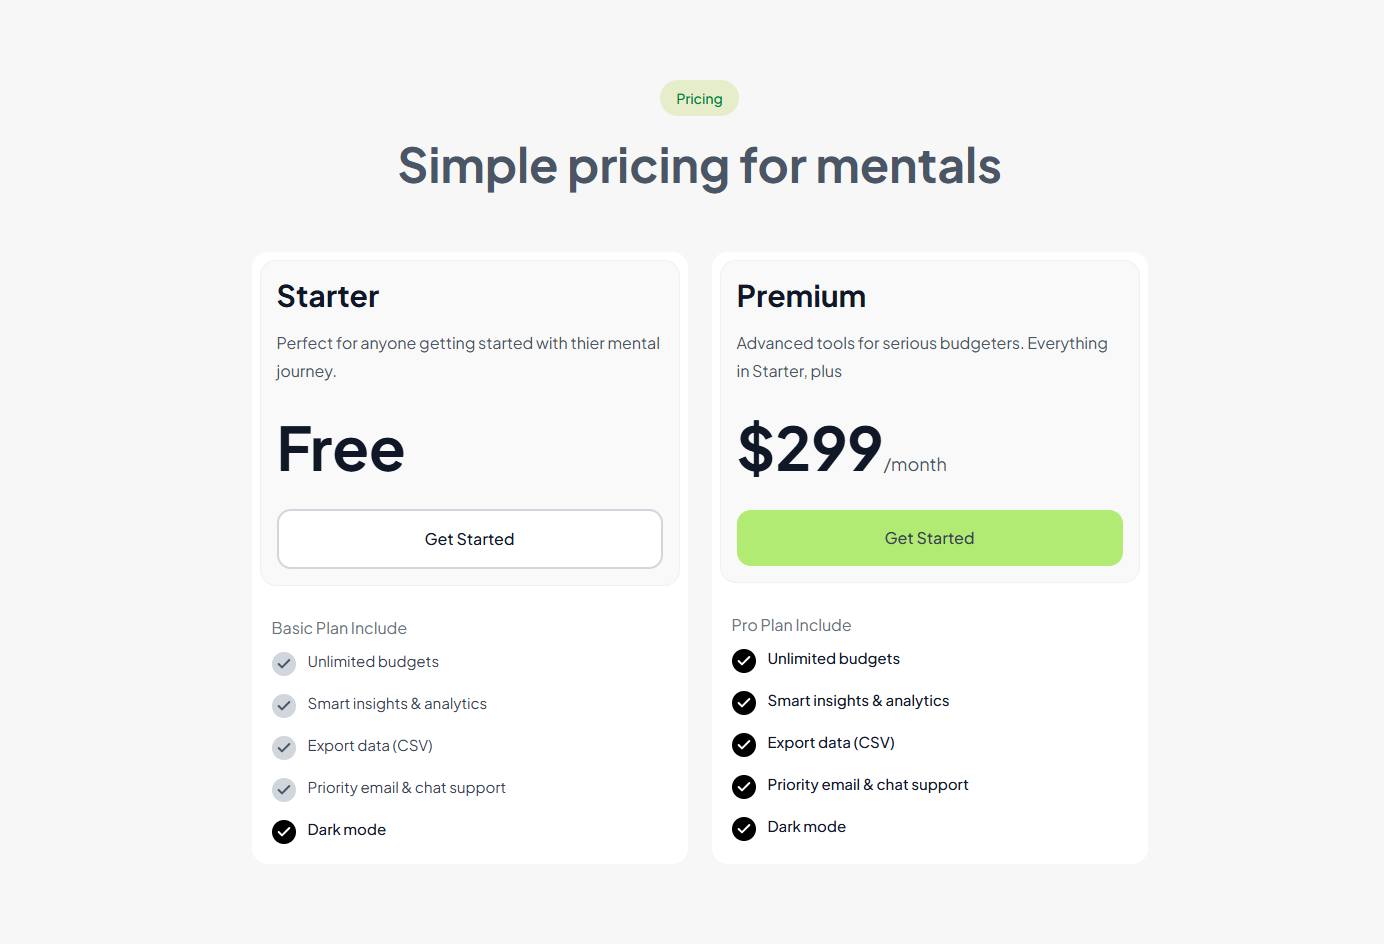
Task: Click Premium's Dark mode check icon
Action: click(744, 829)
